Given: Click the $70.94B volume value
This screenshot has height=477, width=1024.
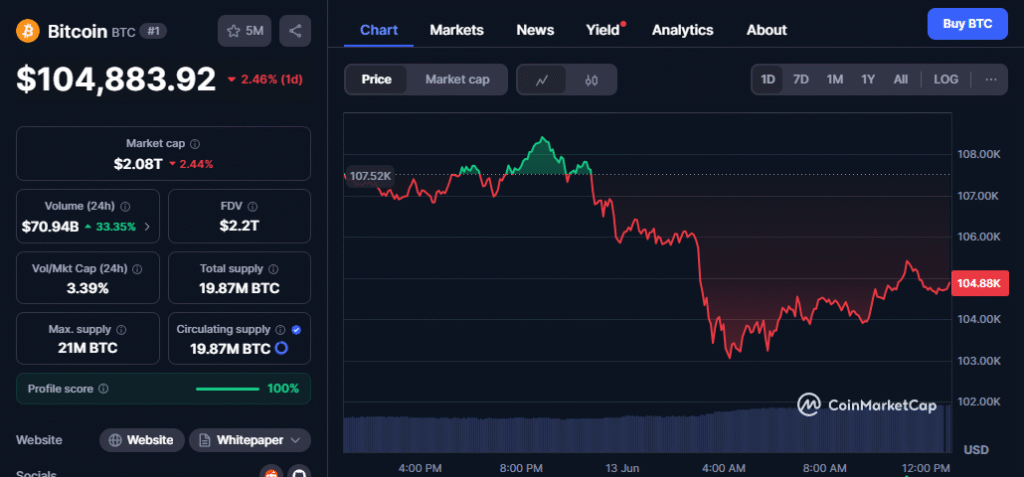Looking at the screenshot, I should click(50, 227).
